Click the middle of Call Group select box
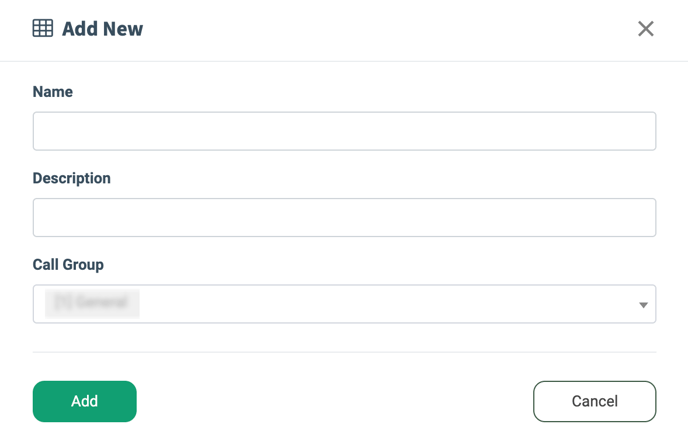The image size is (688, 445). (344, 304)
